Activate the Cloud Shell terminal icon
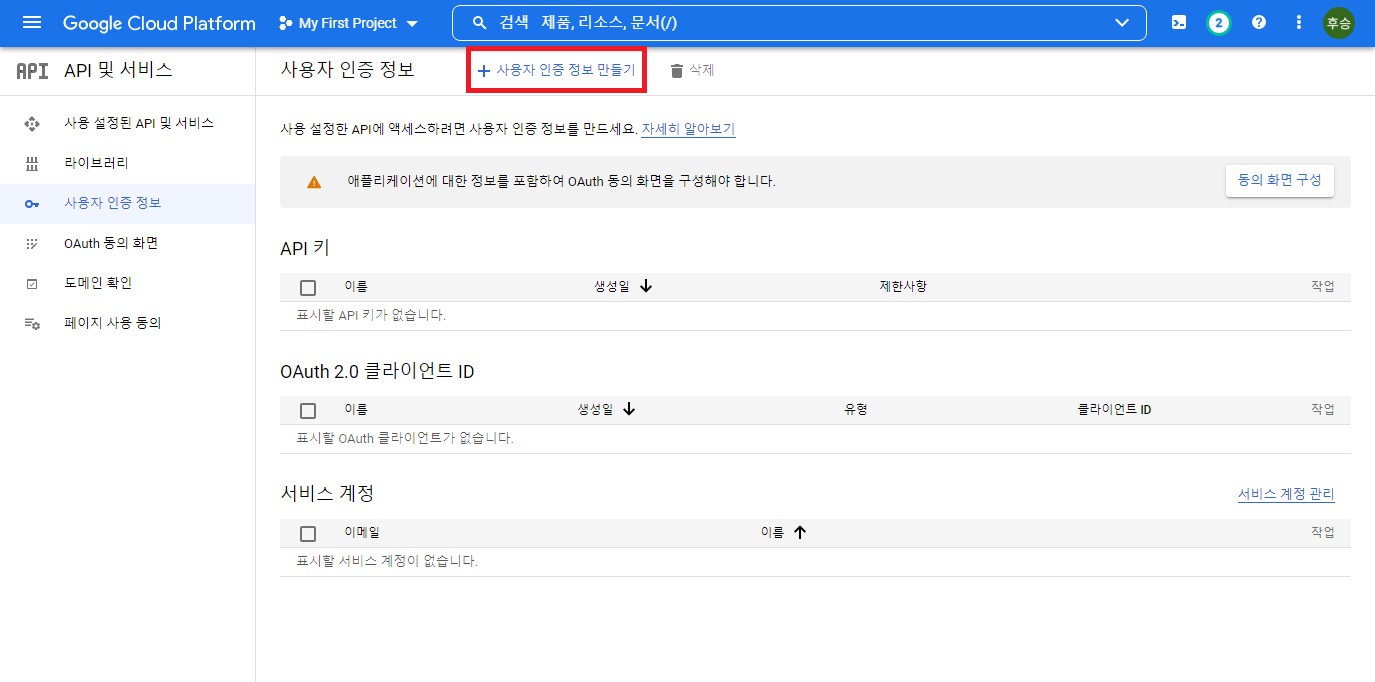Image resolution: width=1375 pixels, height=682 pixels. (x=1179, y=23)
